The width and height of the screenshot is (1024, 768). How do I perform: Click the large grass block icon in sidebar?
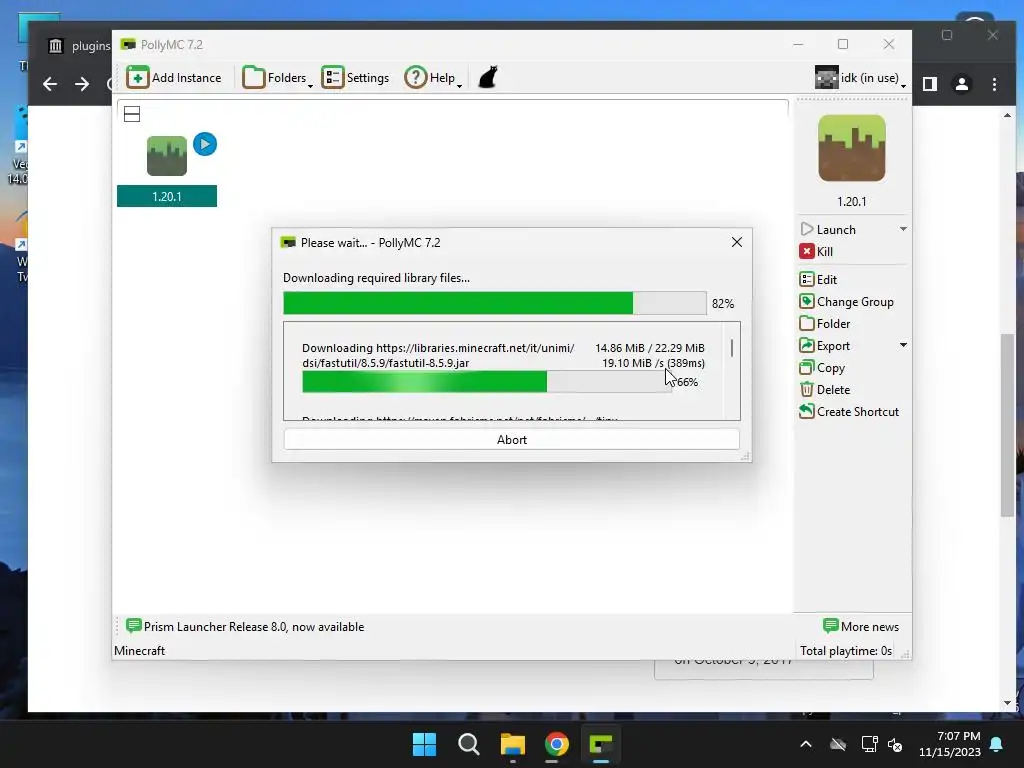pos(852,148)
